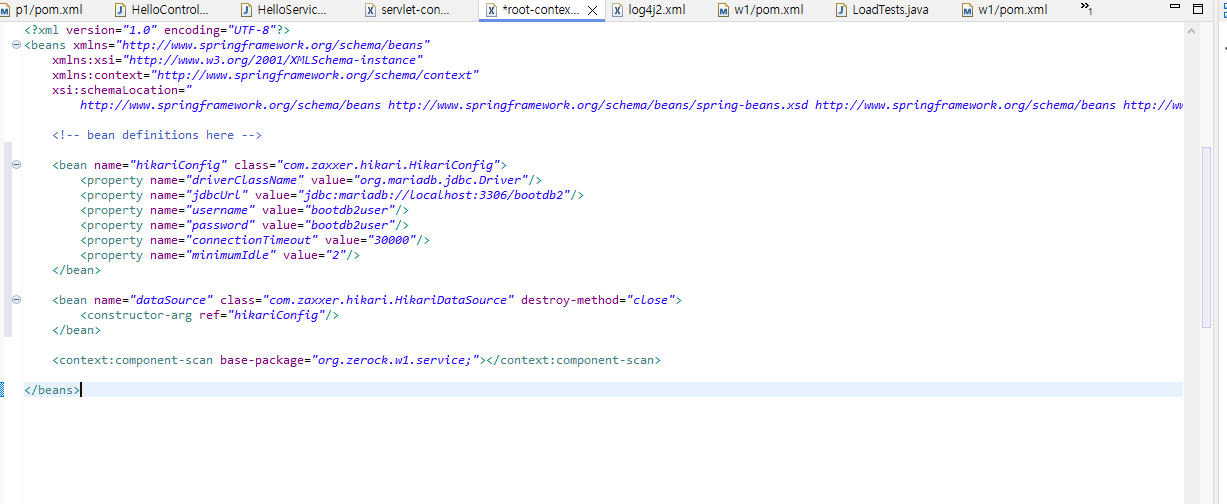The width and height of the screenshot is (1227, 504).
Task: Click the closing </beans> tag
Action: [x=50, y=390]
